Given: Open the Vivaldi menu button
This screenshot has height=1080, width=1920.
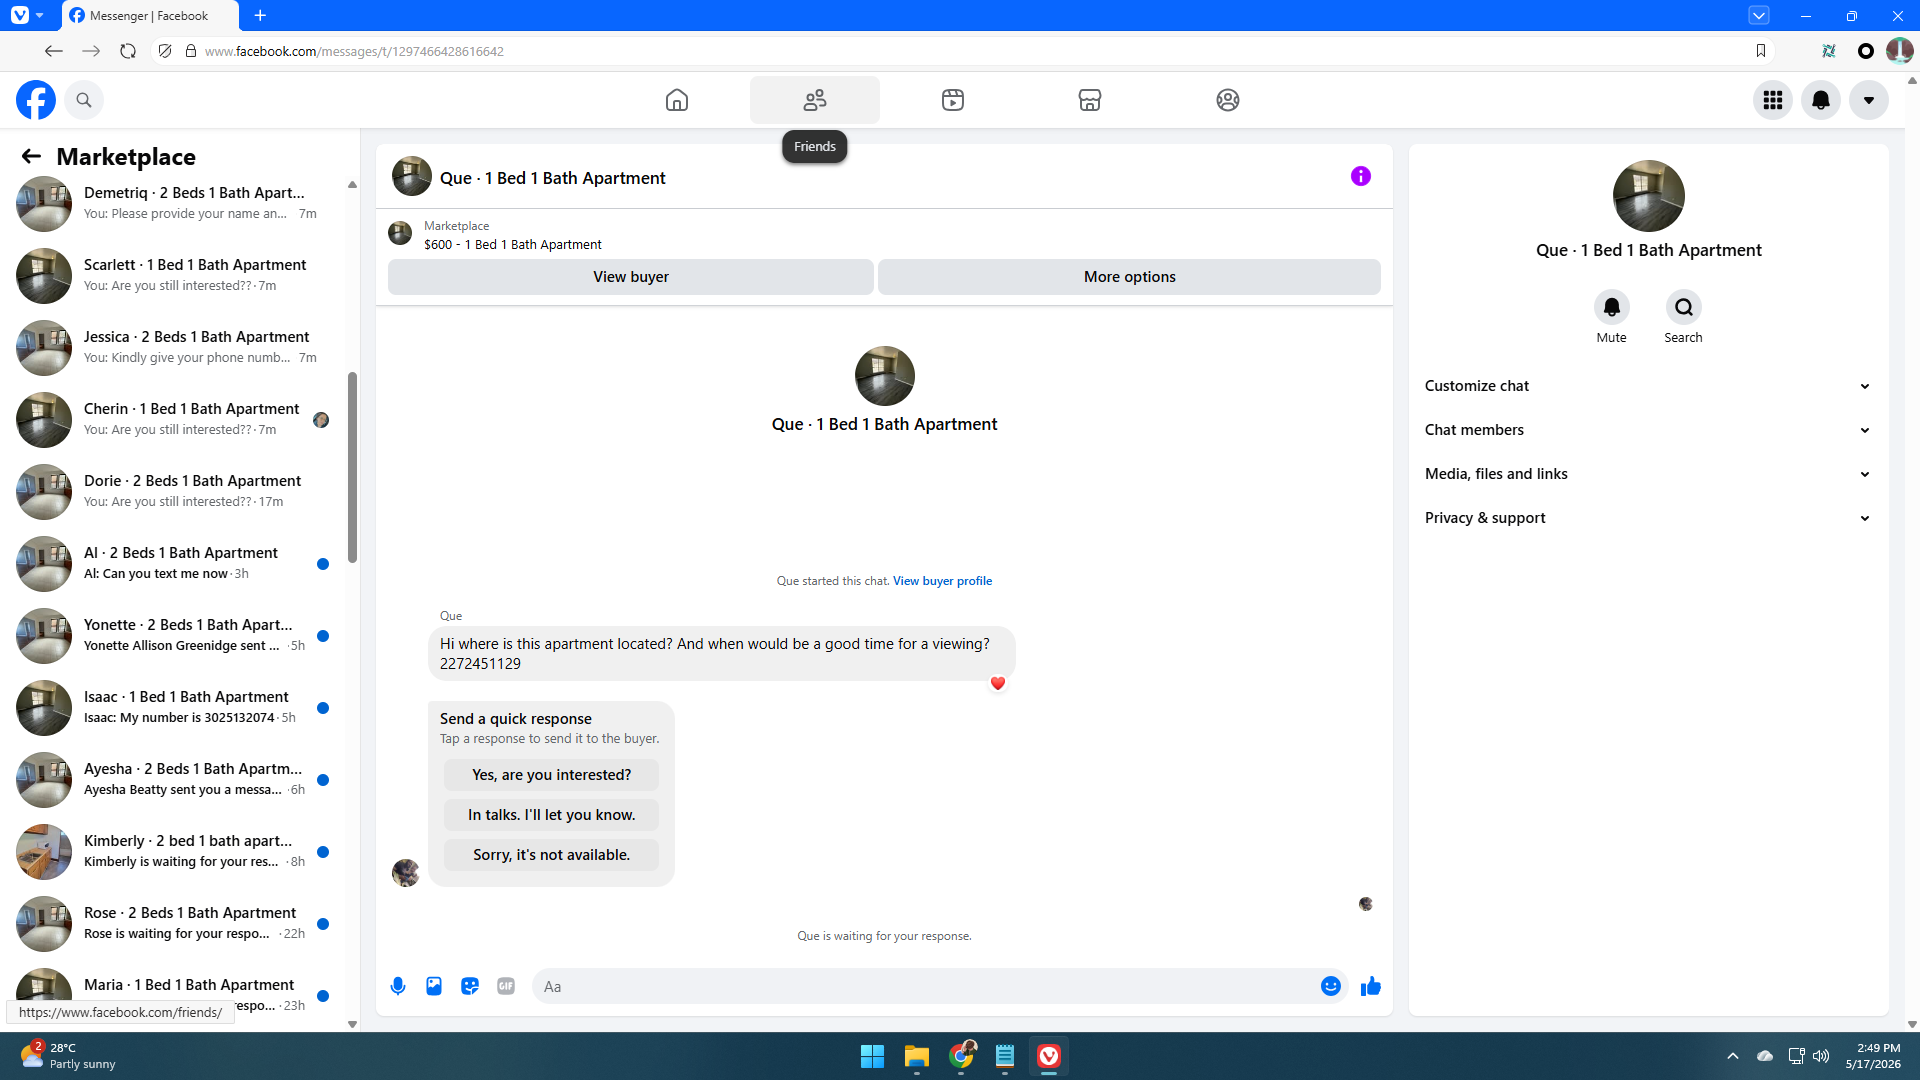Looking at the screenshot, I should (20, 15).
